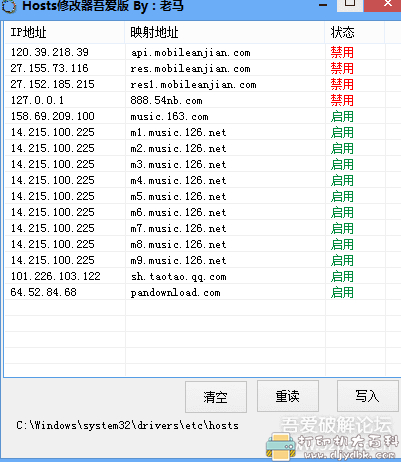401x462 pixels.
Task: Click 禁用 status of api.mobileanjian.com
Action: point(342,52)
